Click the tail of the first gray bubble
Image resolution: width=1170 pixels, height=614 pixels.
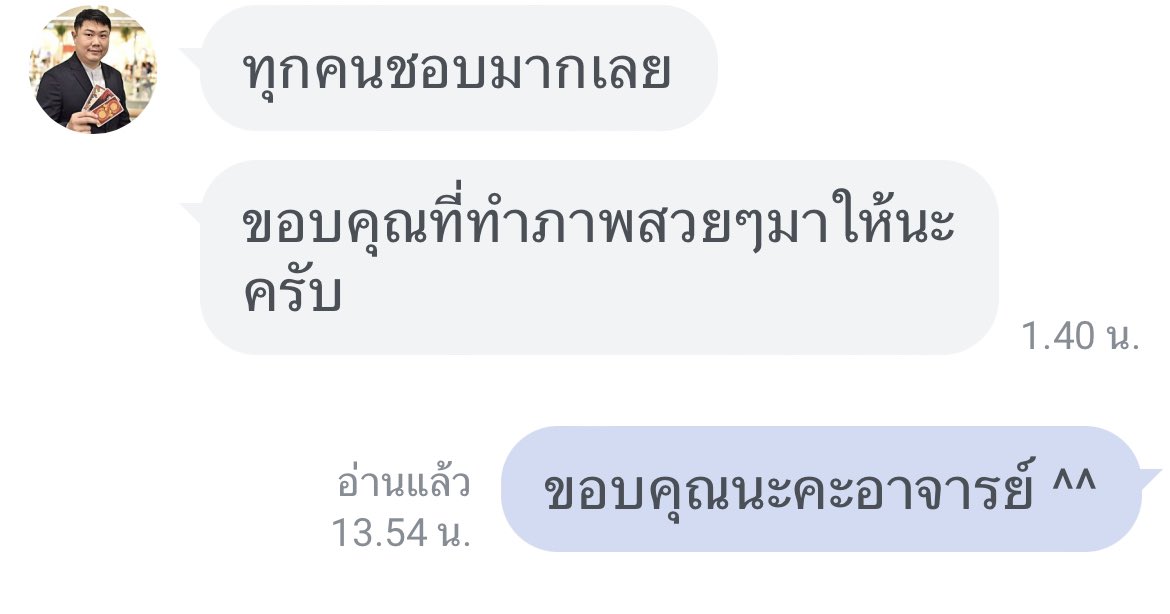coord(193,56)
